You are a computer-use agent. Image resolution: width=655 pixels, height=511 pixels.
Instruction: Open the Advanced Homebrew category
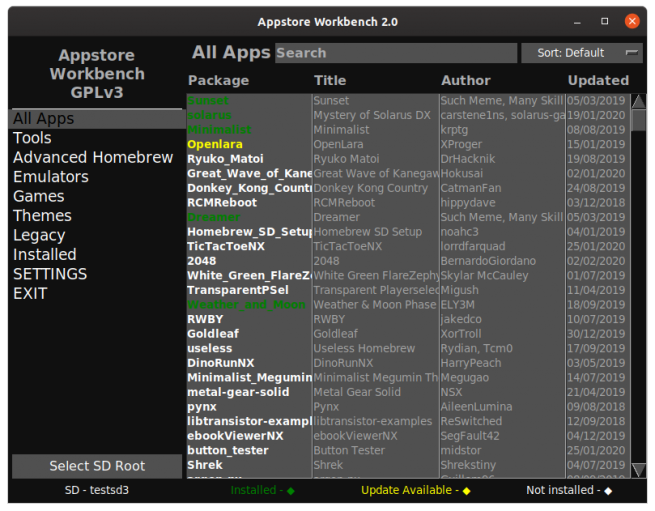coord(93,157)
